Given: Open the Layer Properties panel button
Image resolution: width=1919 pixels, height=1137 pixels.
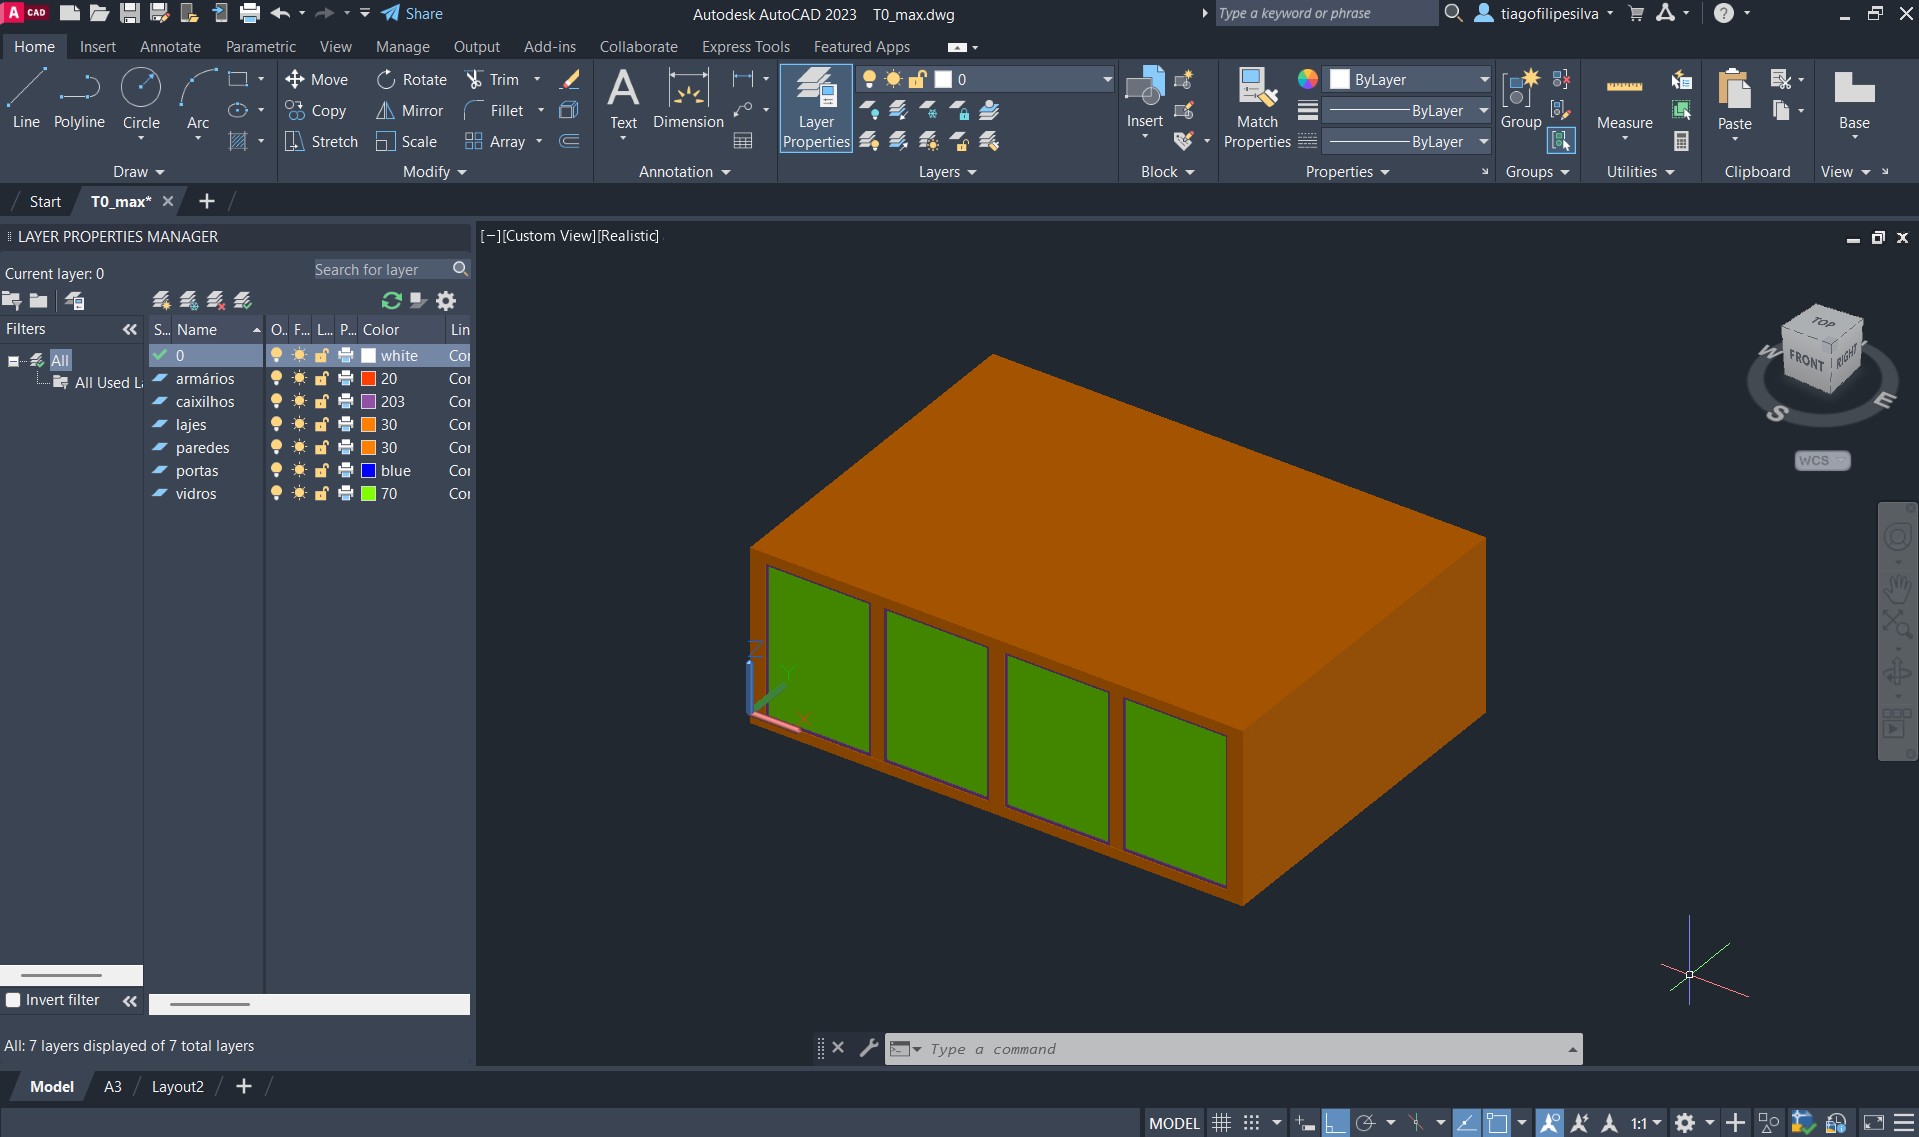Looking at the screenshot, I should click(816, 108).
